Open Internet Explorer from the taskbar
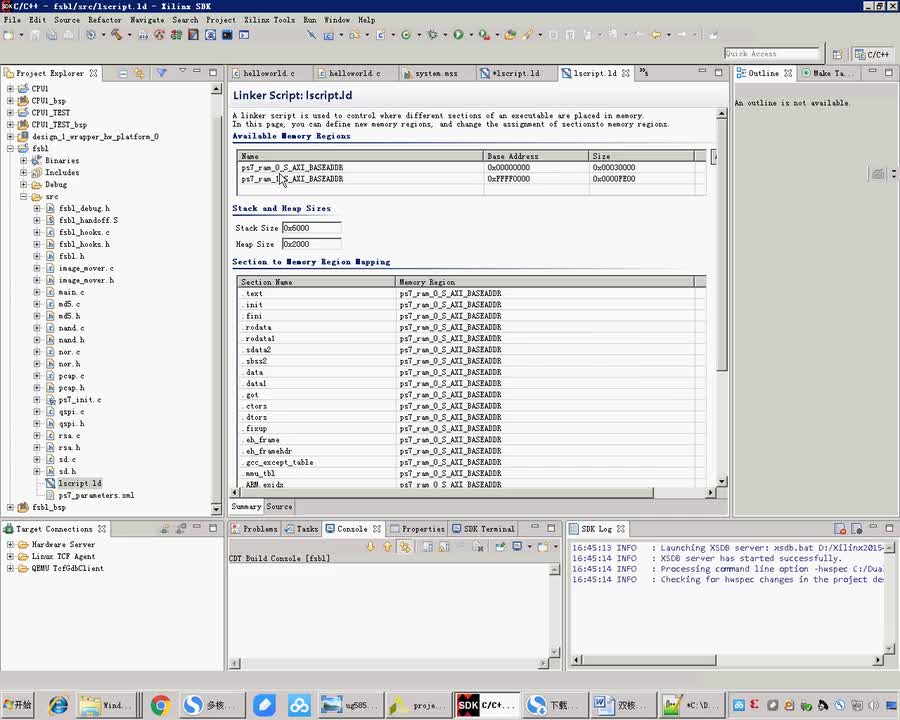900x720 pixels. 57,704
